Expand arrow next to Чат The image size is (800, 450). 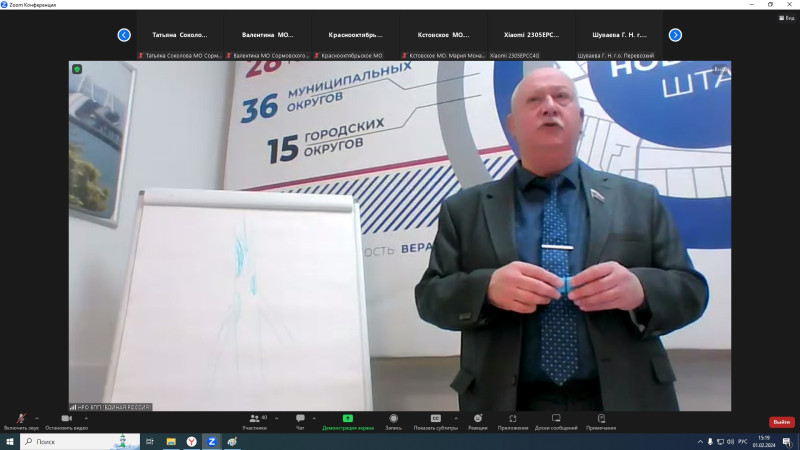coord(315,418)
